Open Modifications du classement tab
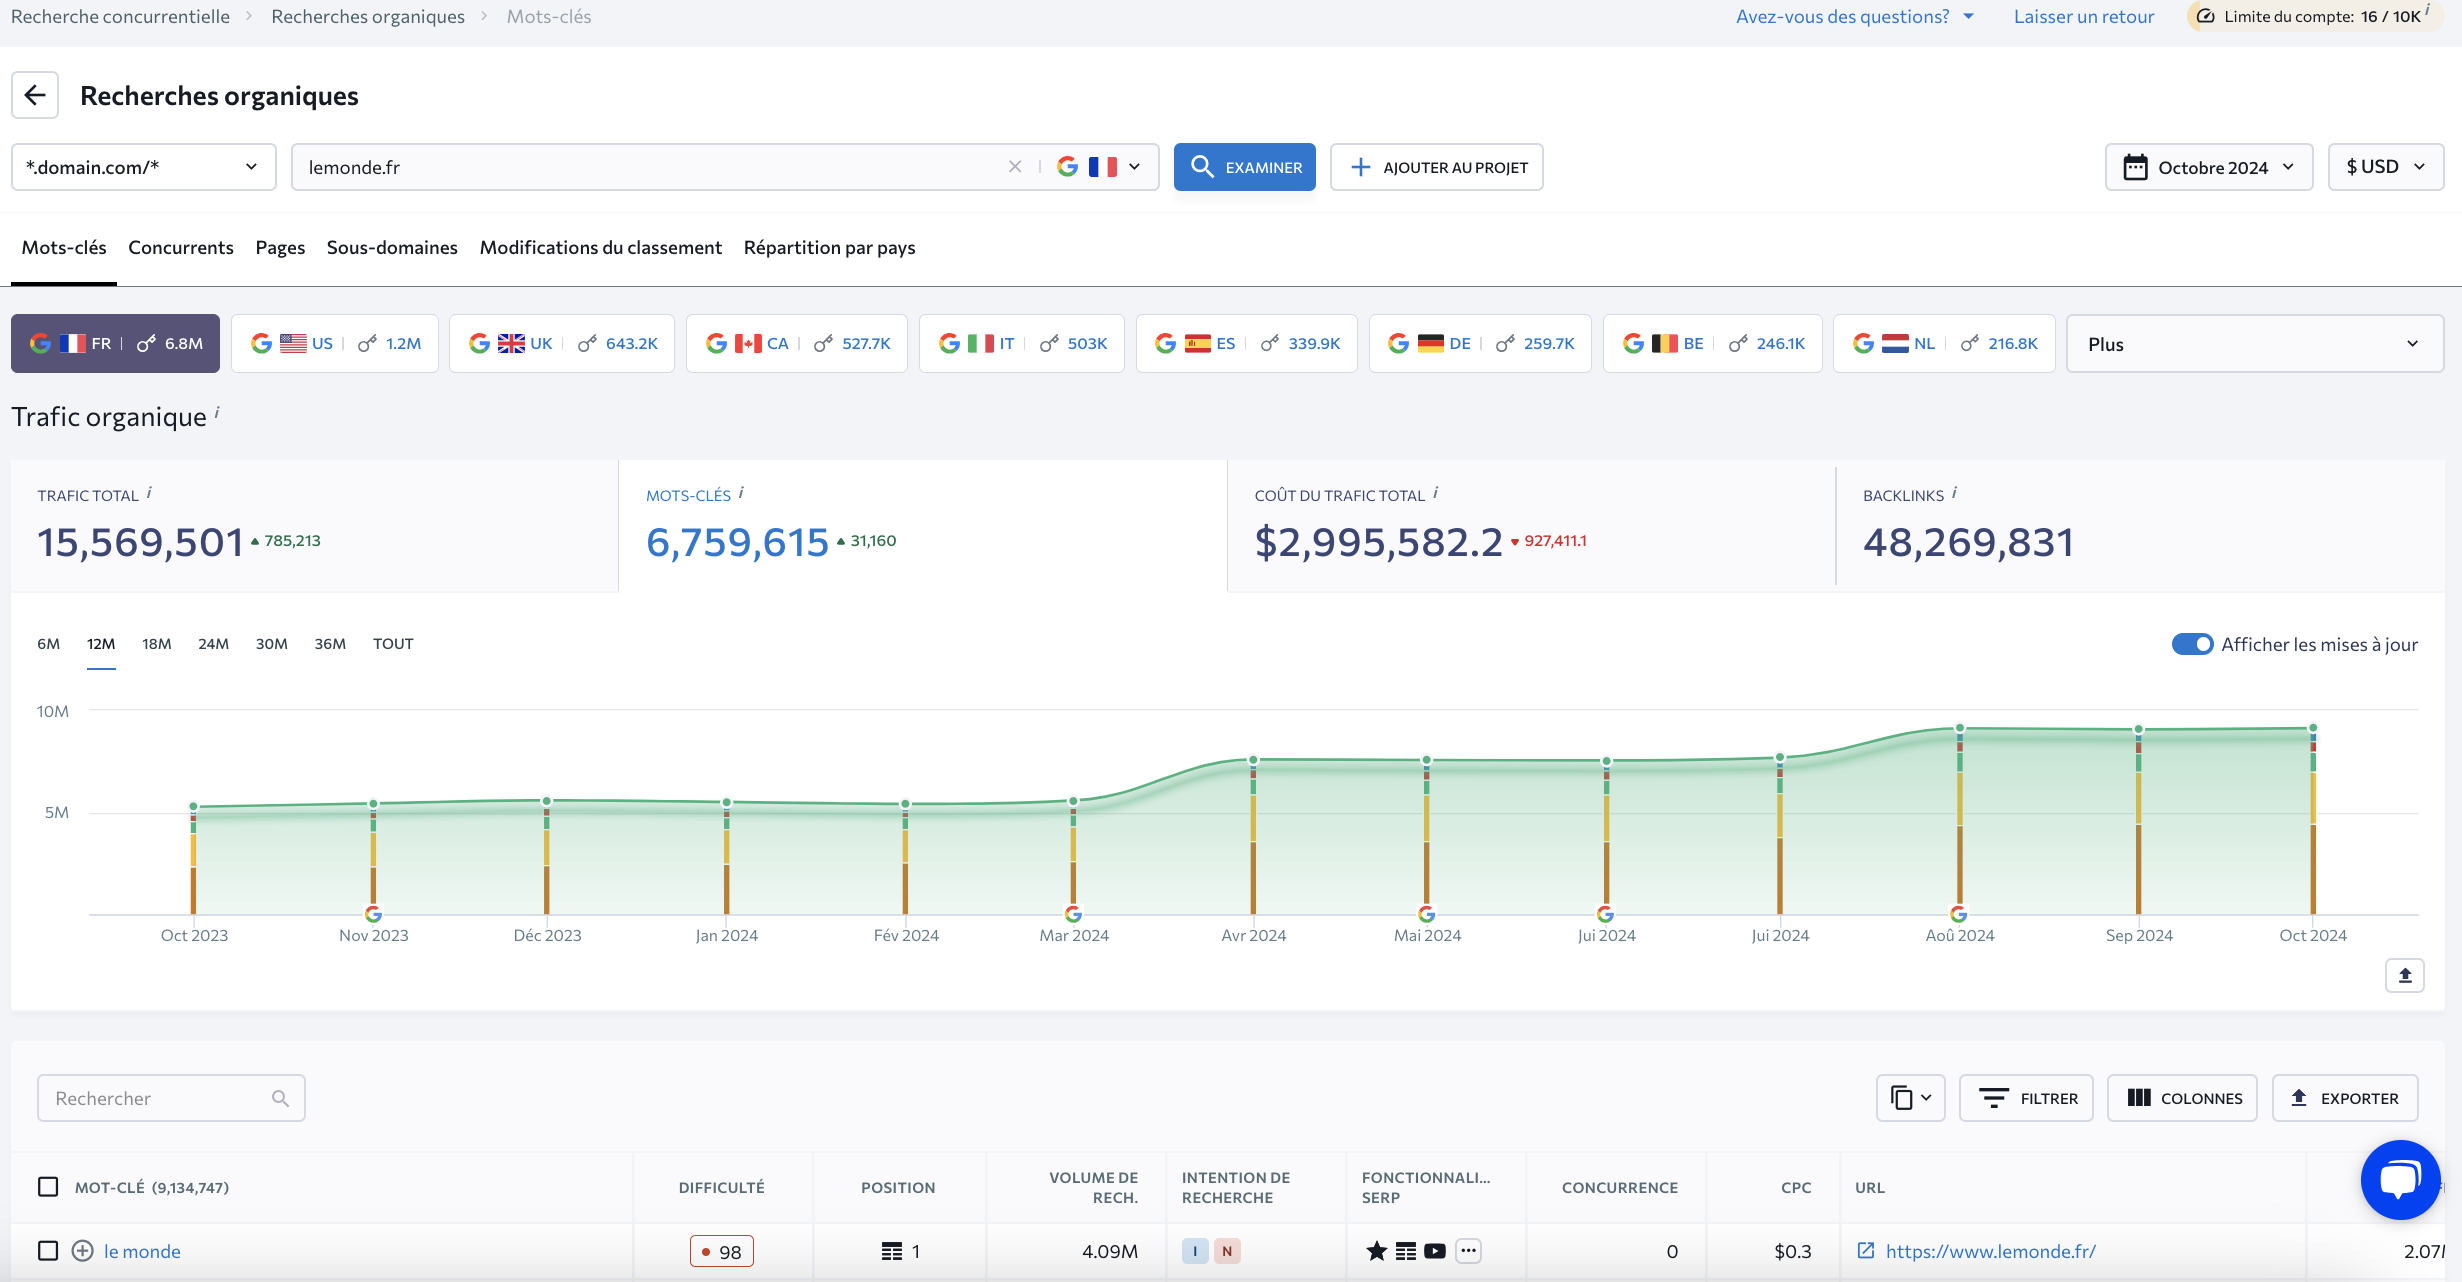The width and height of the screenshot is (2462, 1282). (x=600, y=247)
